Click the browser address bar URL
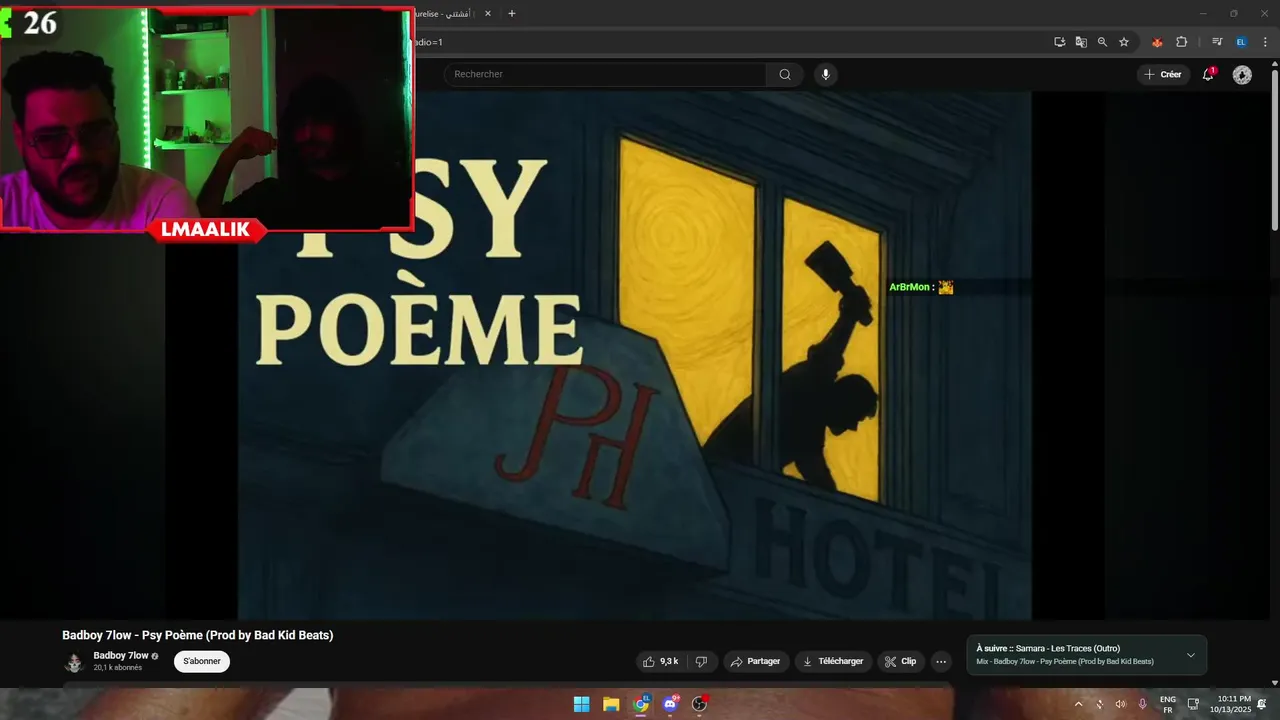The width and height of the screenshot is (1280, 720). tap(730, 42)
